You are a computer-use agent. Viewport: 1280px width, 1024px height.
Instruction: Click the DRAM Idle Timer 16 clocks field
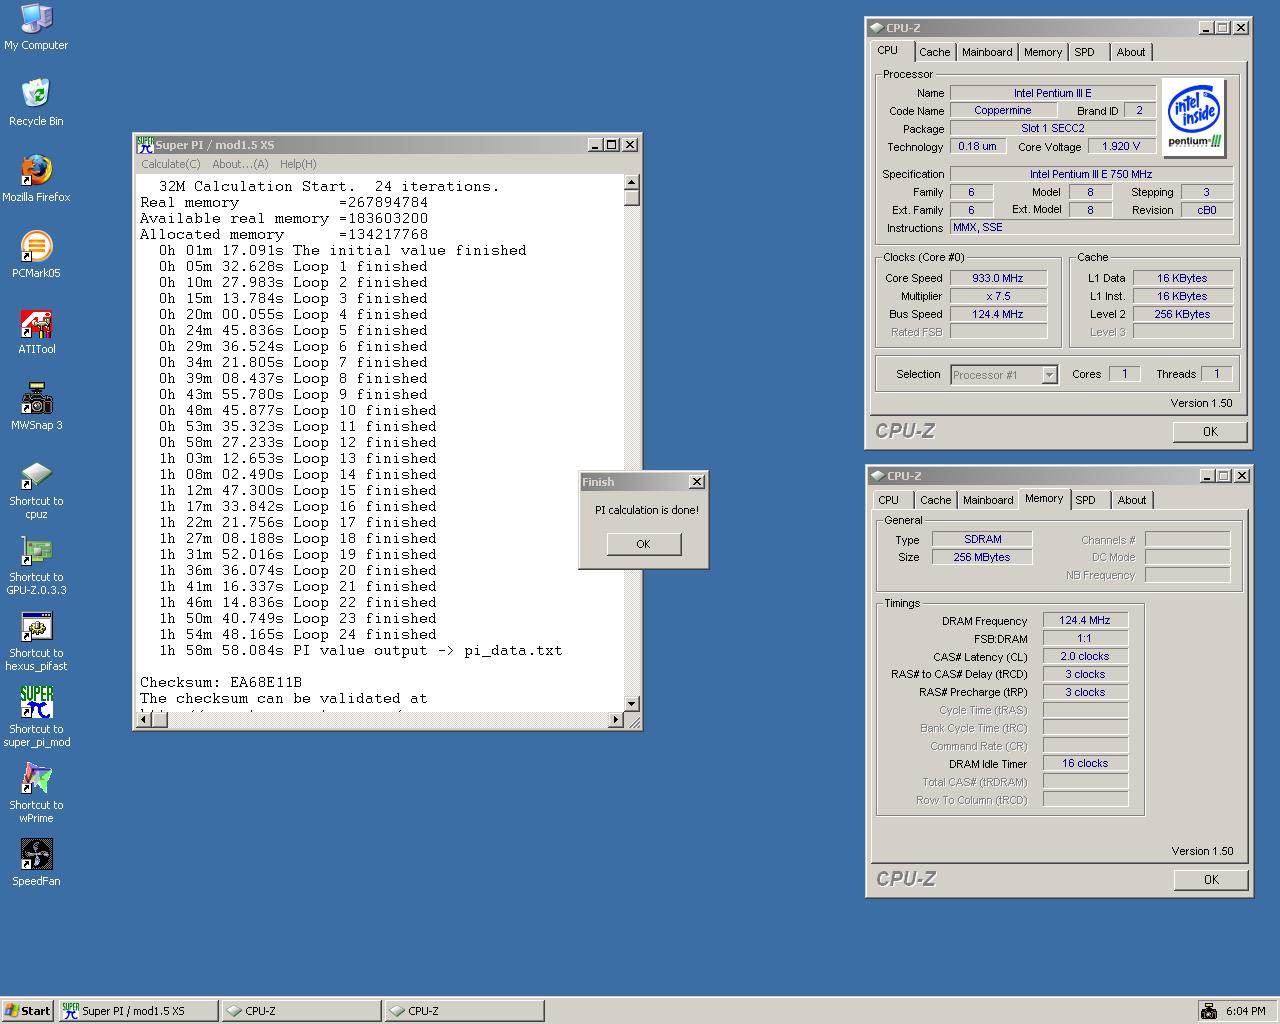pos(1085,763)
